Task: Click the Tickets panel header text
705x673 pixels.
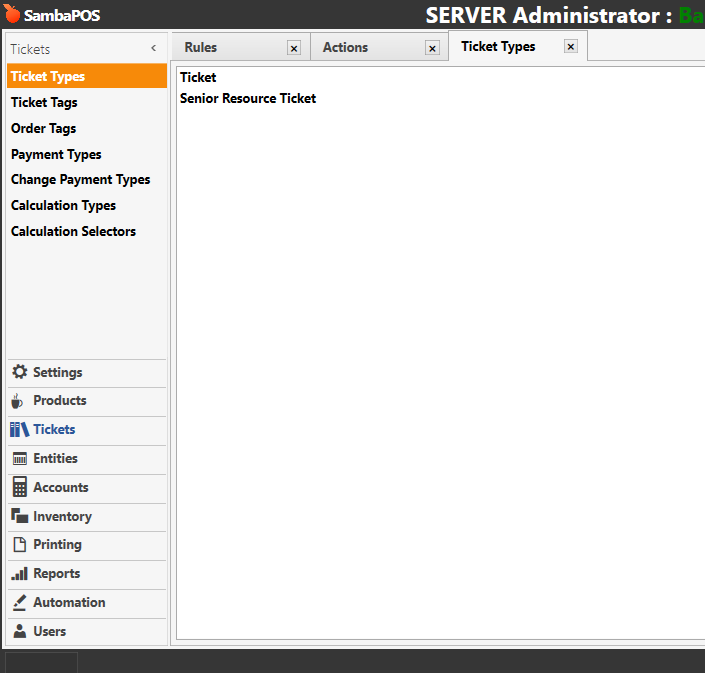Action: (x=30, y=49)
